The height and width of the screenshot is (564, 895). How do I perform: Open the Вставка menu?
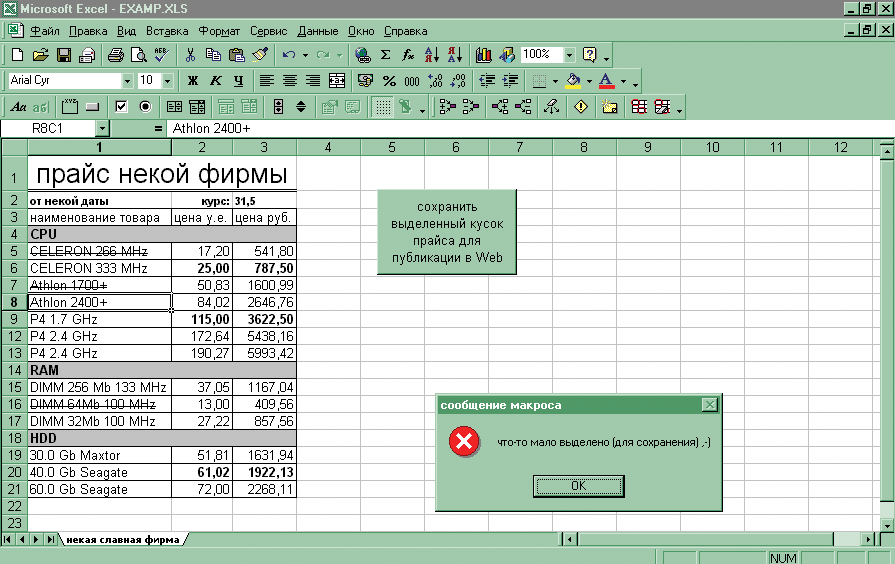167,31
